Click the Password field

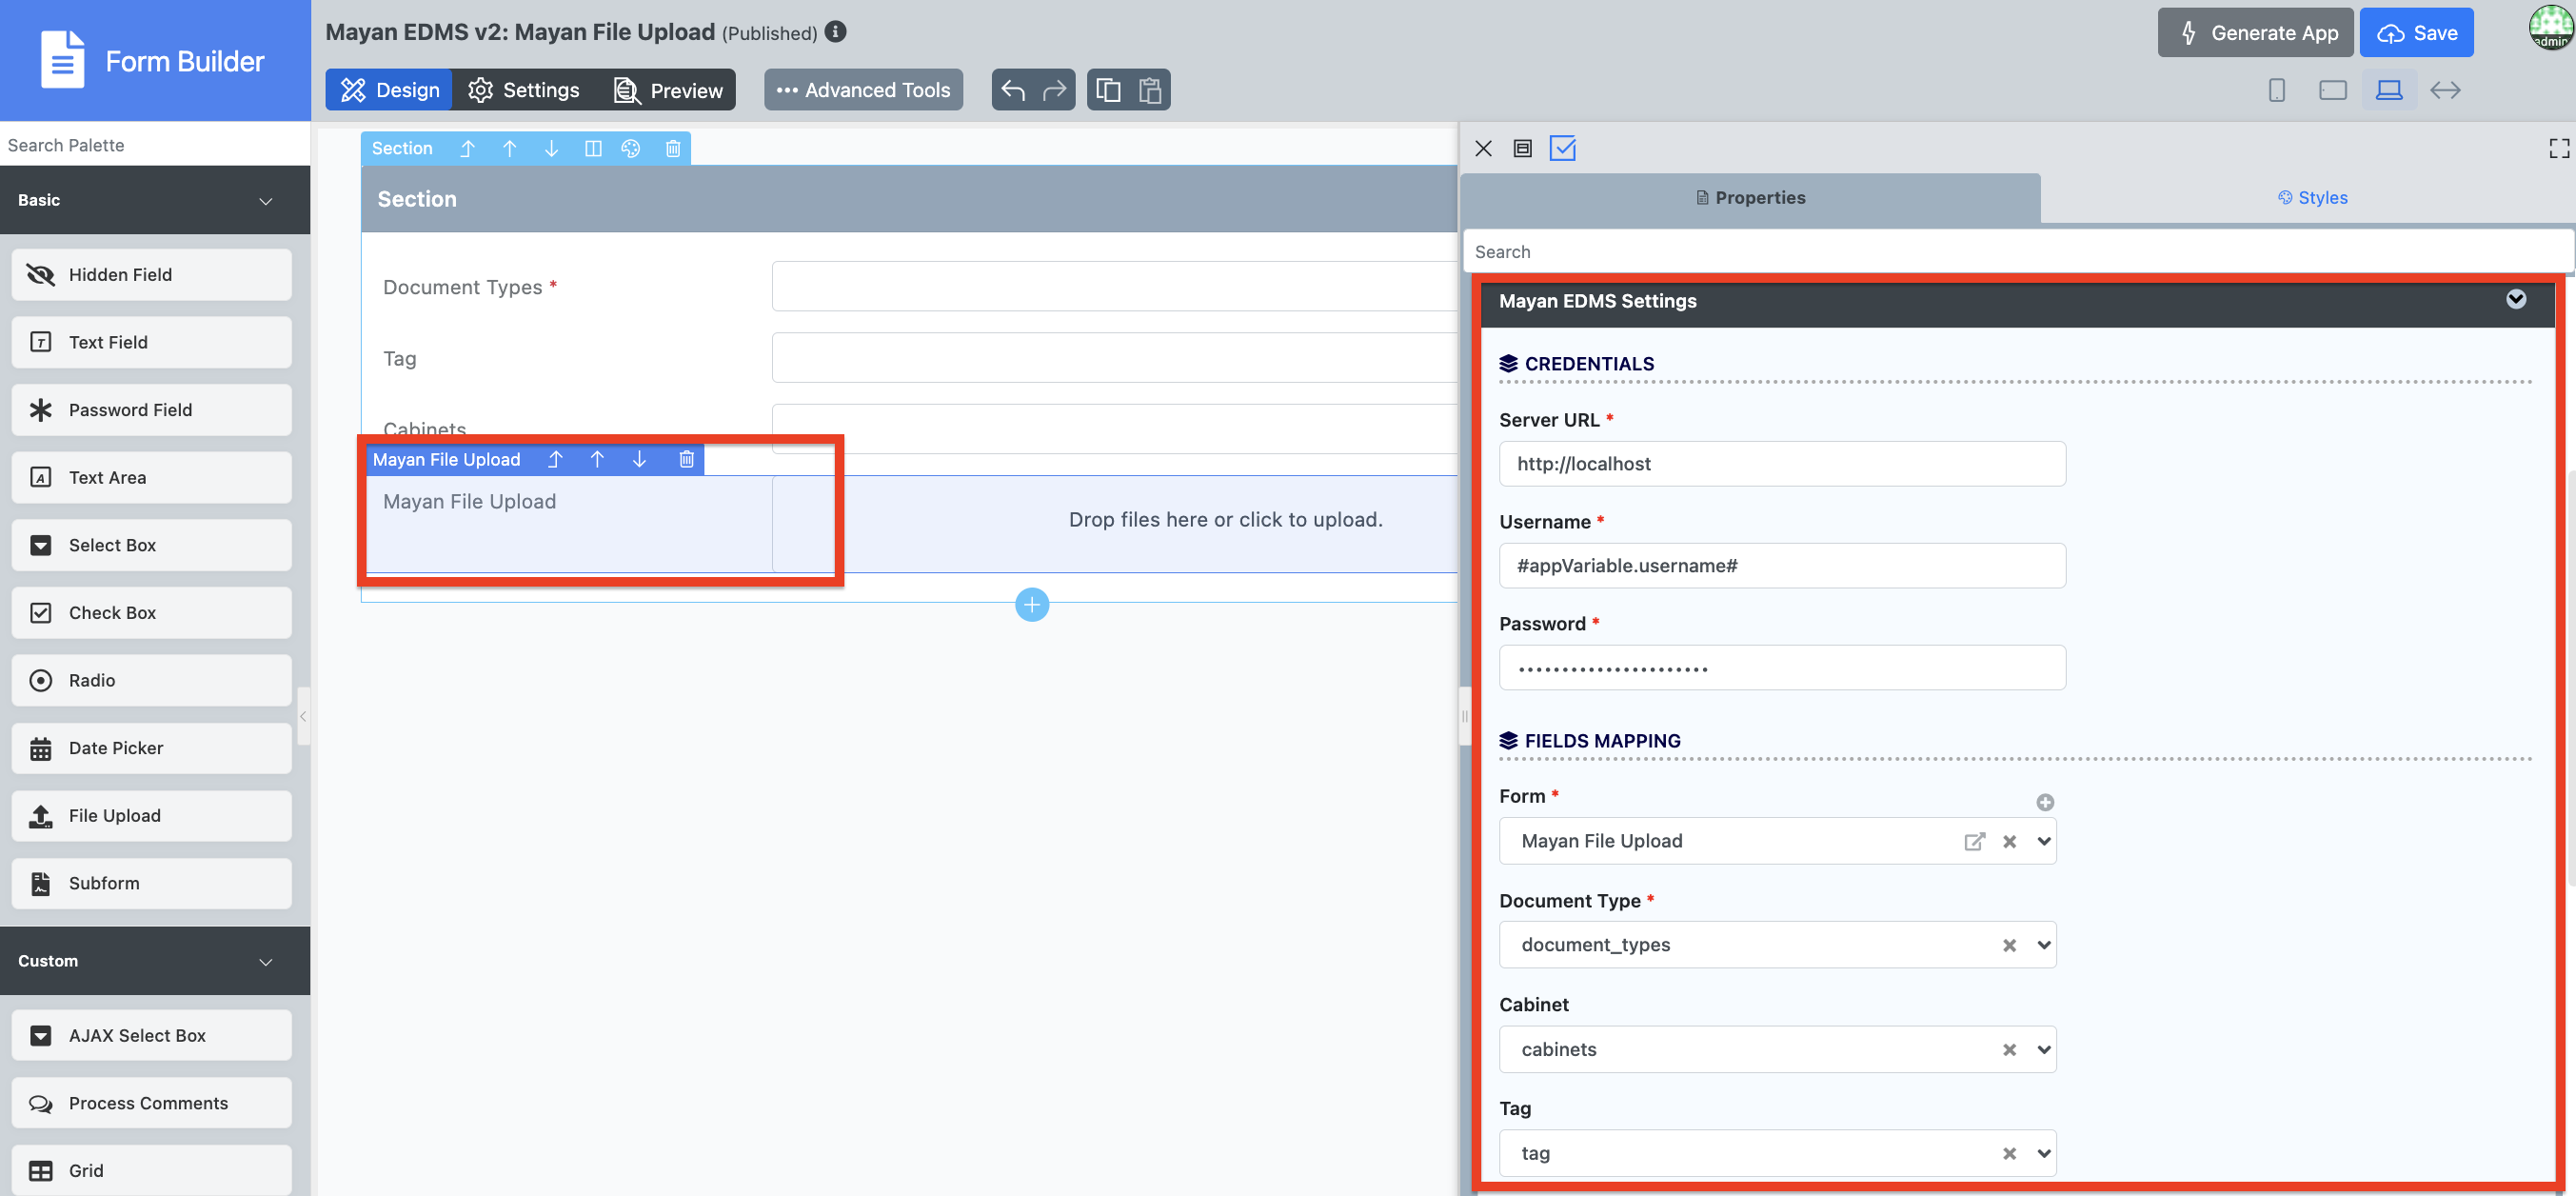tap(1782, 668)
